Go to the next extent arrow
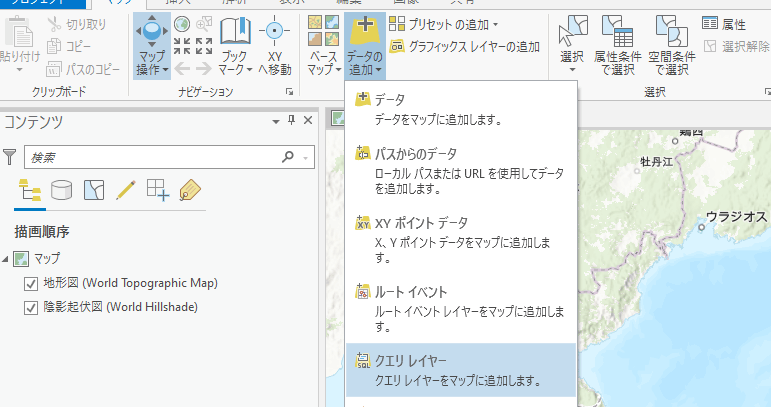 [204, 69]
